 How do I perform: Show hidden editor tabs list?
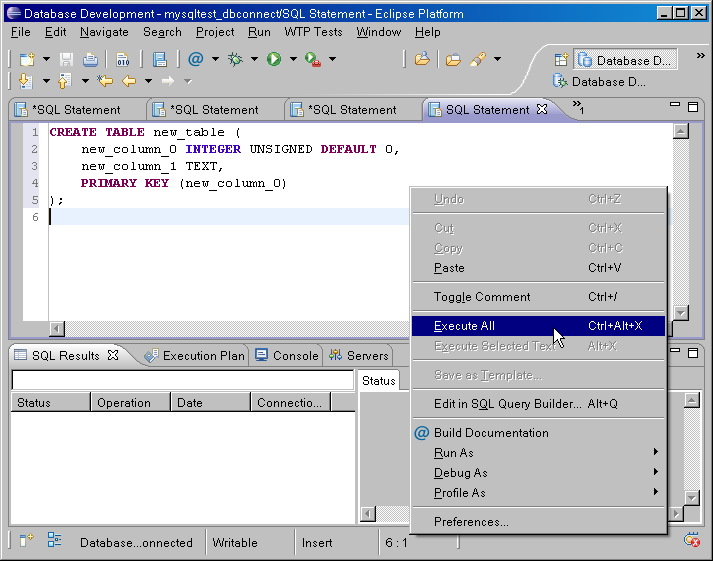(x=578, y=108)
